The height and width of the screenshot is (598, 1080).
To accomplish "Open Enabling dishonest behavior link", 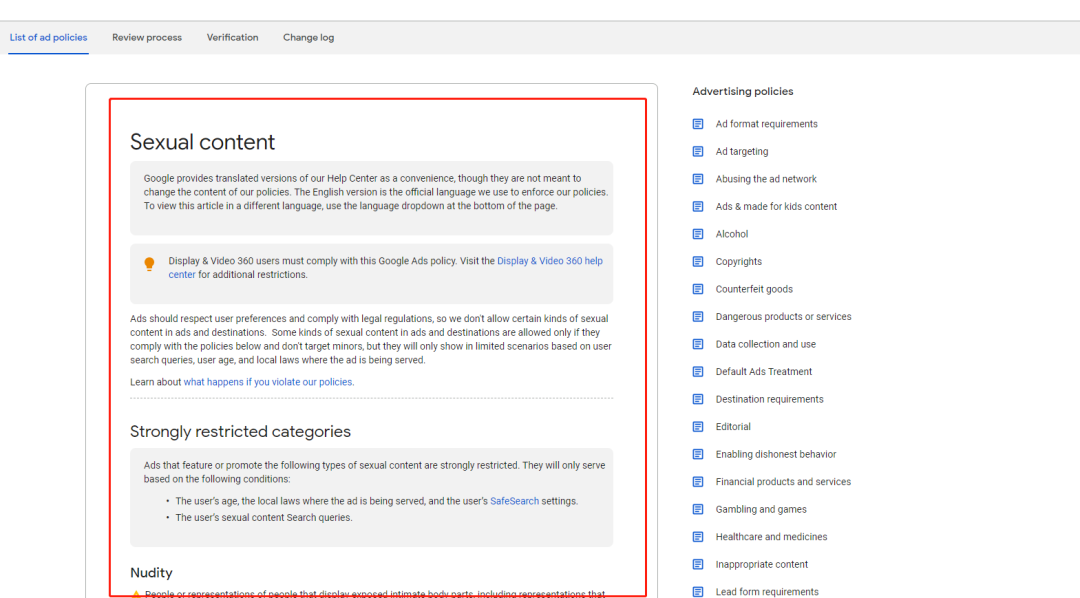I will pyautogui.click(x=776, y=455).
